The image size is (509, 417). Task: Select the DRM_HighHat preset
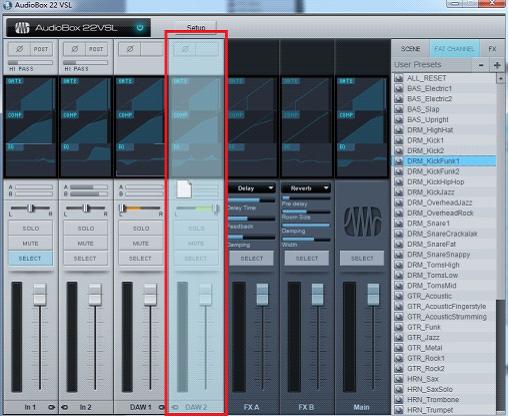pyautogui.click(x=445, y=130)
